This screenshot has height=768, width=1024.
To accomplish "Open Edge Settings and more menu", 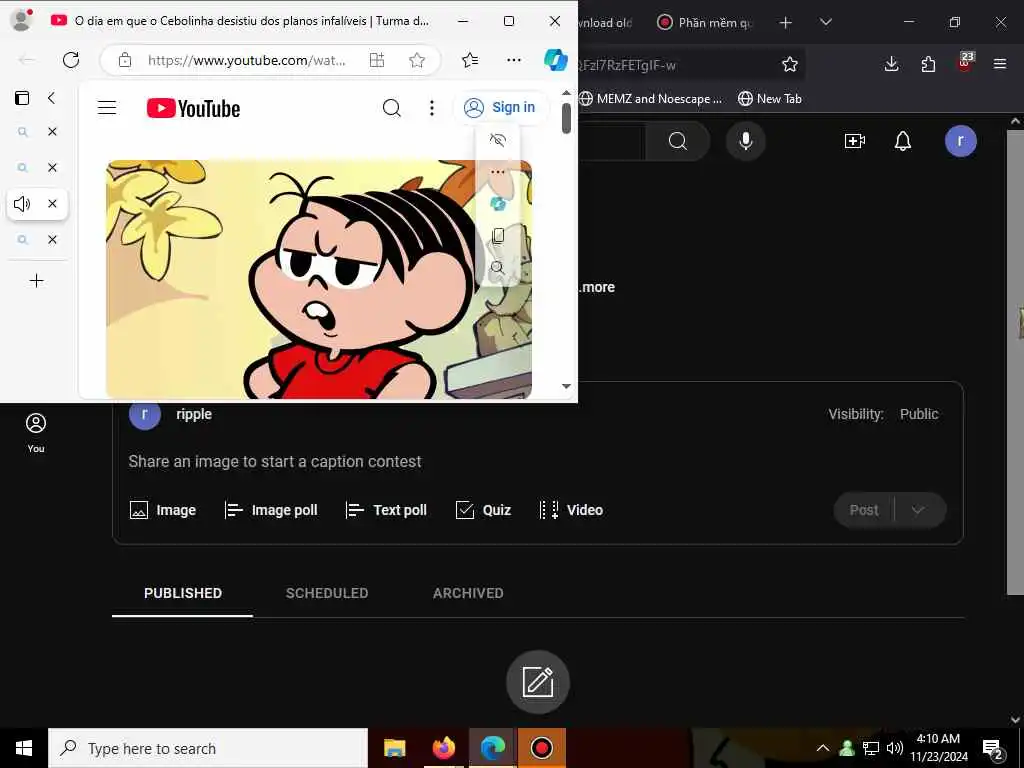I will (514, 60).
